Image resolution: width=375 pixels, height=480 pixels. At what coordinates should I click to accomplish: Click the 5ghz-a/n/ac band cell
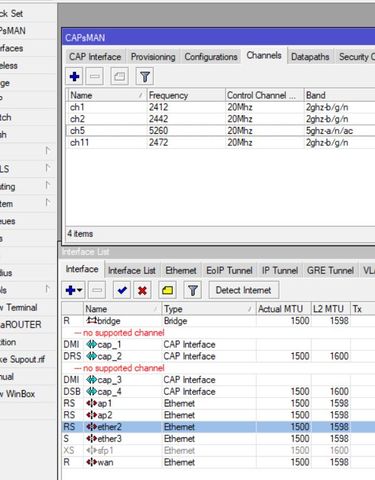pyautogui.click(x=329, y=131)
